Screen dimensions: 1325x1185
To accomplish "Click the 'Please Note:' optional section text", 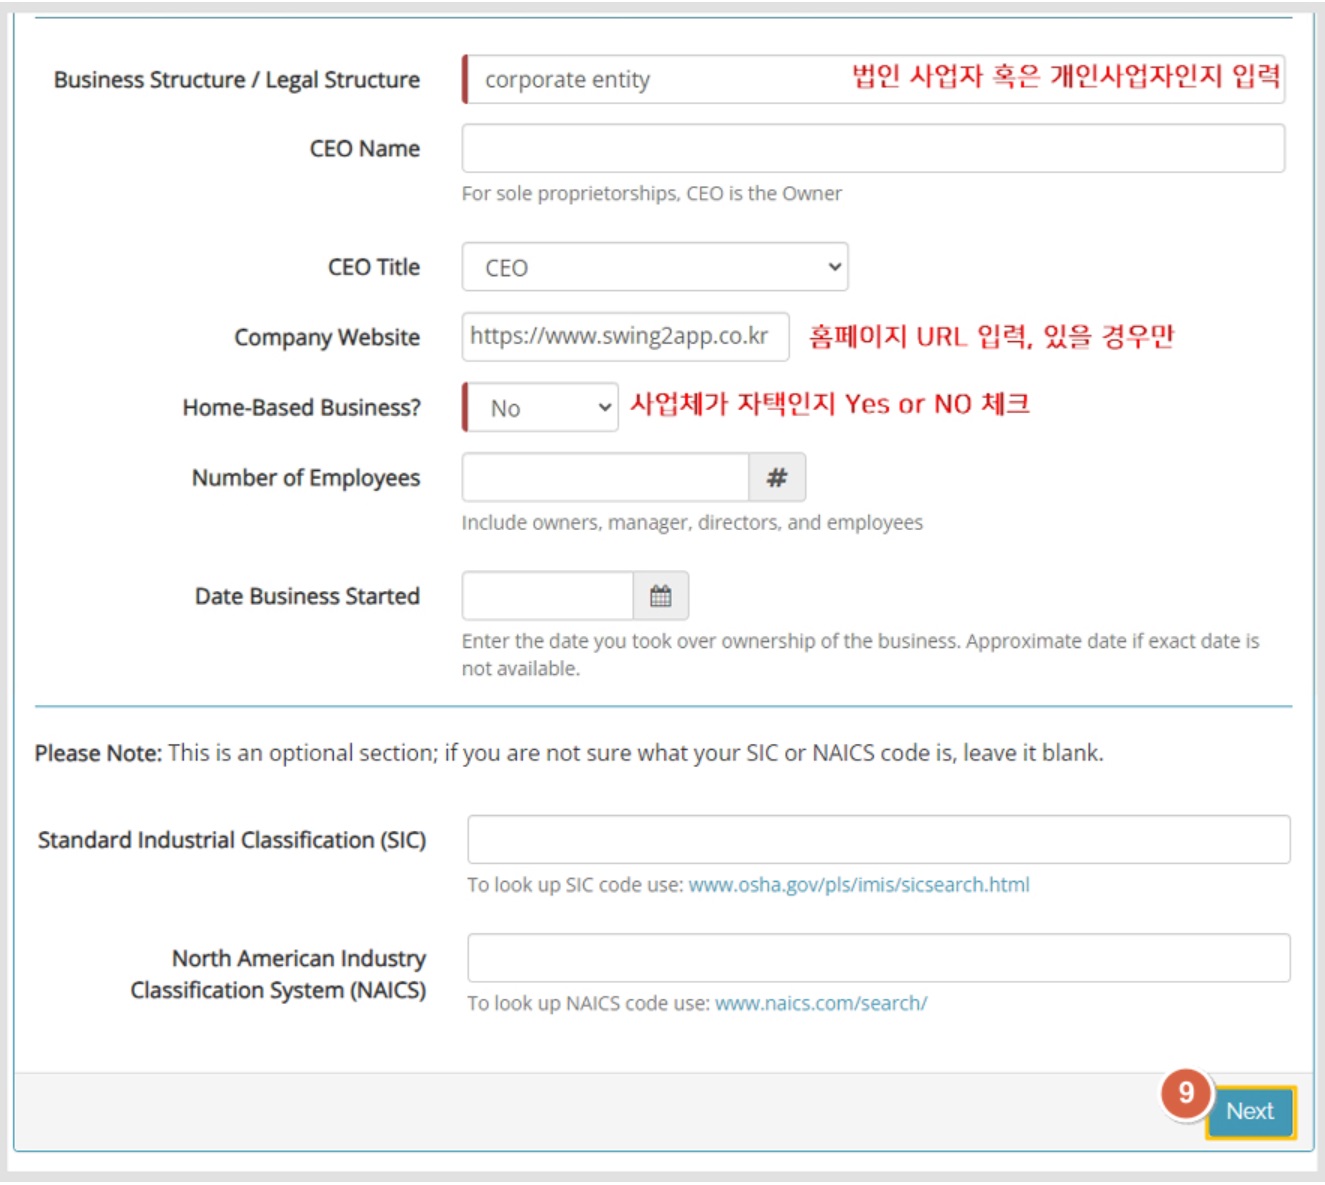I will [x=569, y=753].
